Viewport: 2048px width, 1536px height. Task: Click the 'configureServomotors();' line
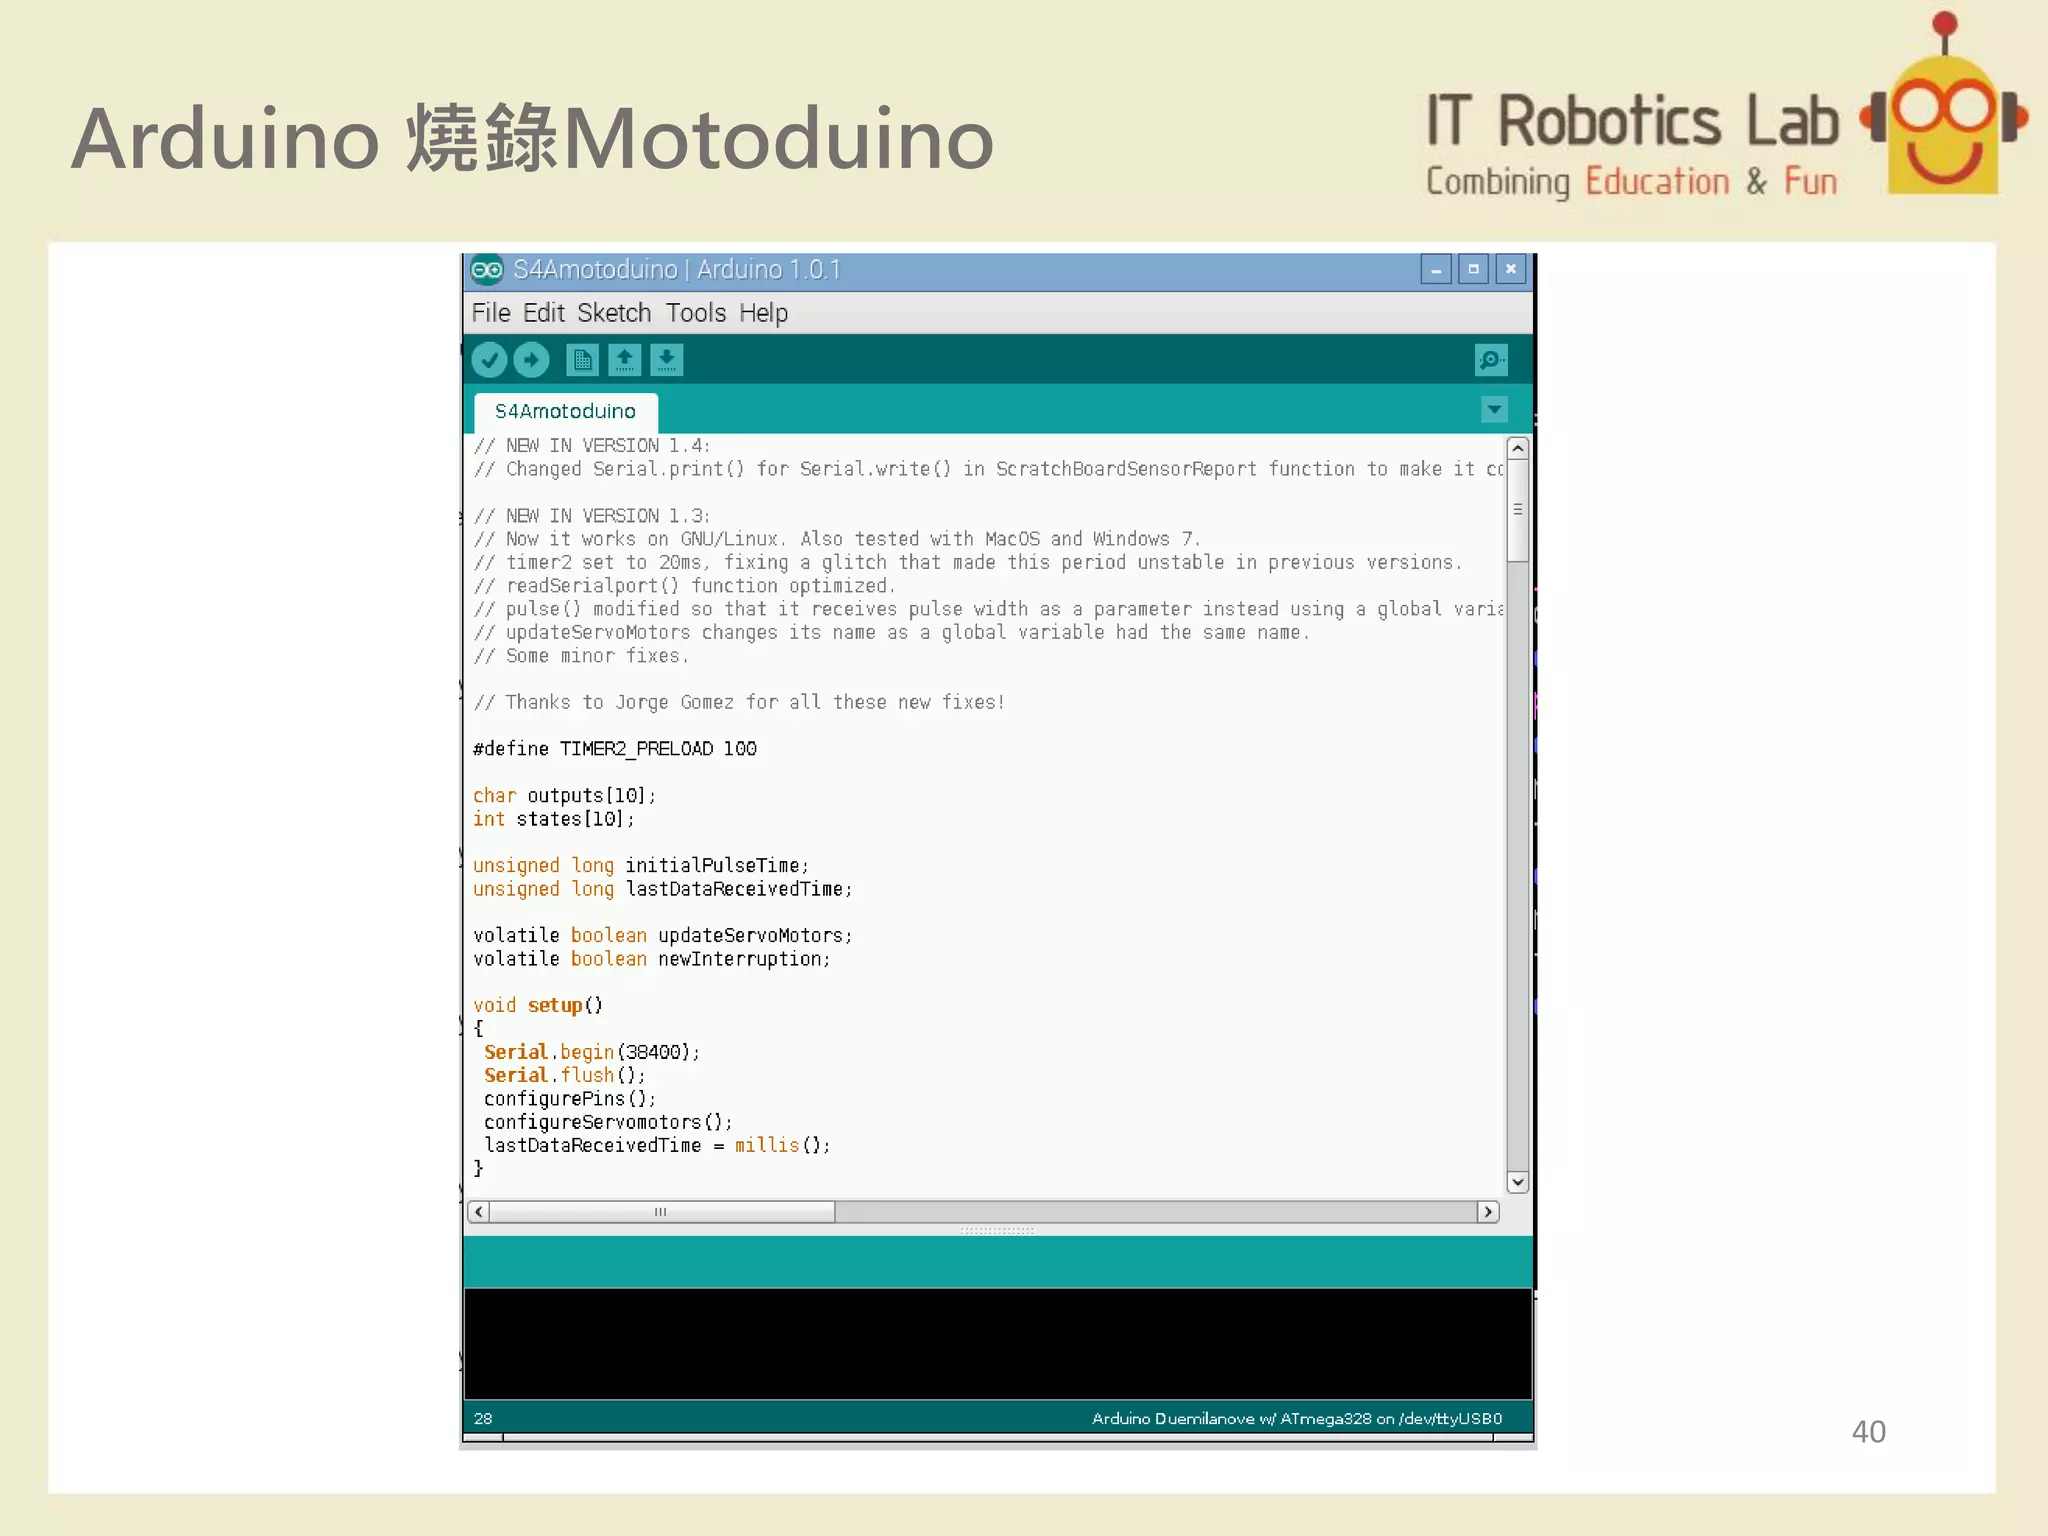click(608, 1122)
